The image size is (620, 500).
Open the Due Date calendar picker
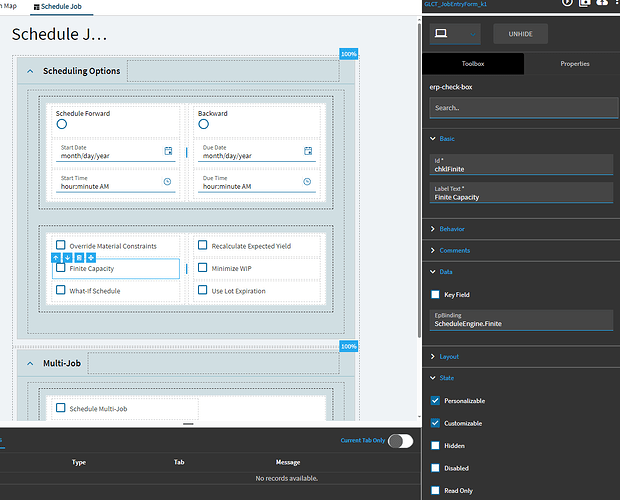tap(308, 151)
